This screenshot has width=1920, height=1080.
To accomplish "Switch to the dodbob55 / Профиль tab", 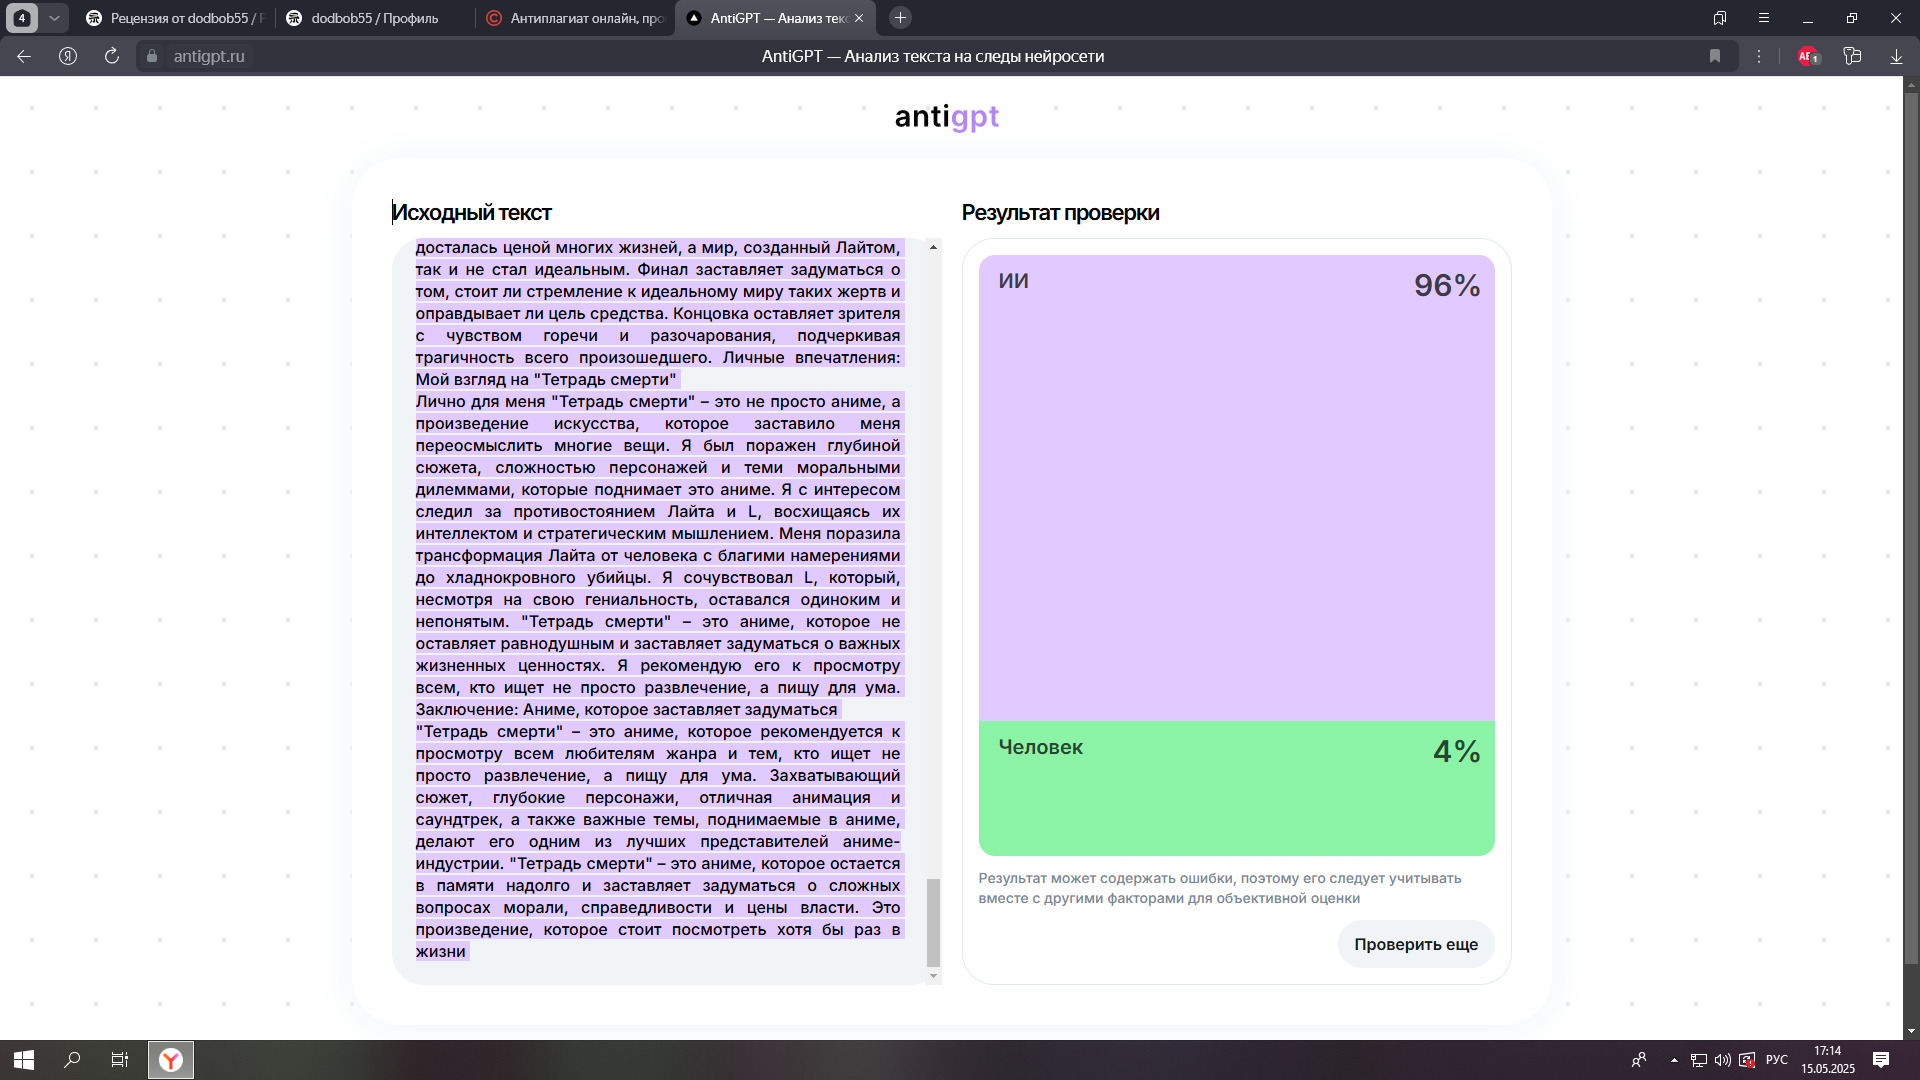I will tap(375, 18).
